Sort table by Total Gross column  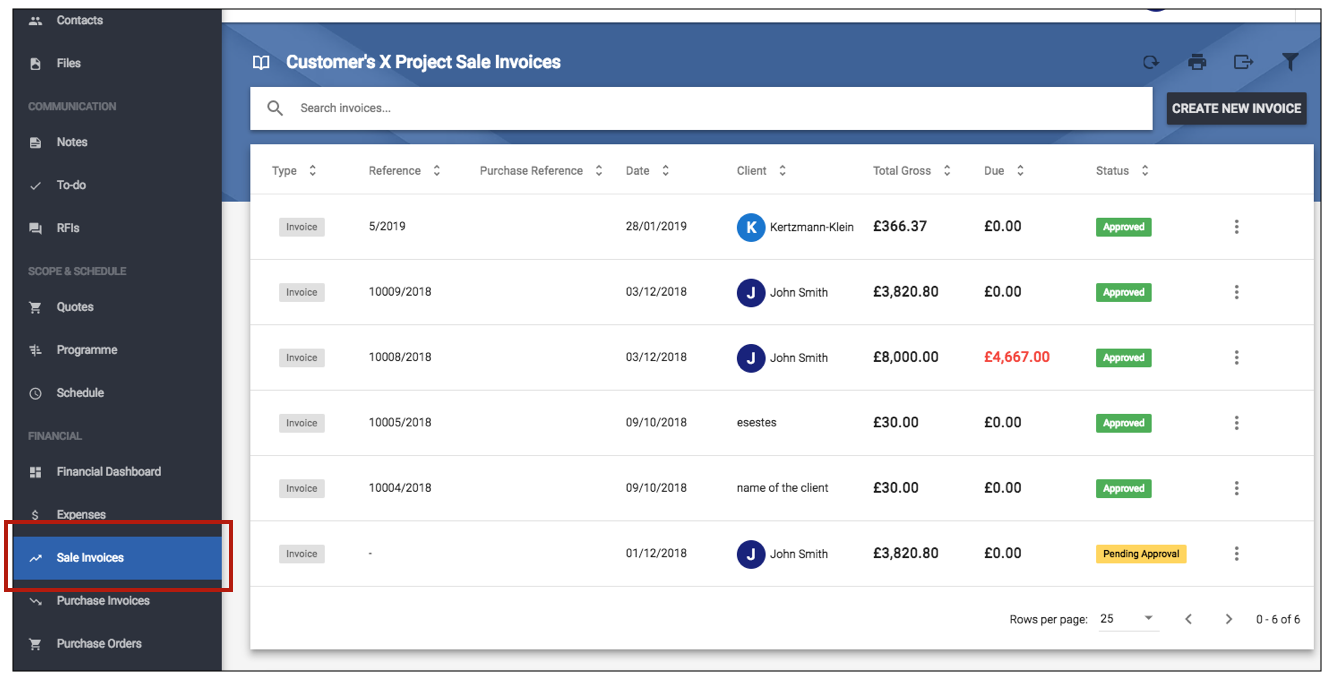[x=912, y=171]
